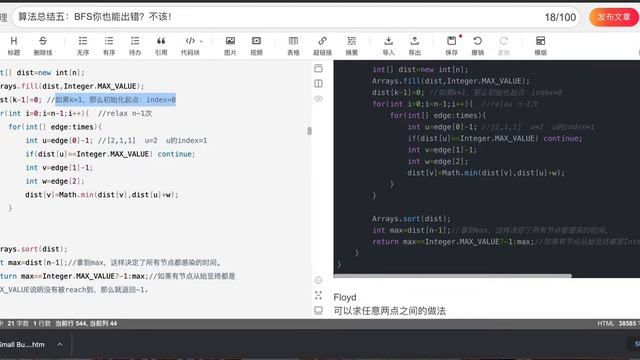Insert an image with 图片
The height and width of the screenshot is (360, 640).
pos(230,45)
